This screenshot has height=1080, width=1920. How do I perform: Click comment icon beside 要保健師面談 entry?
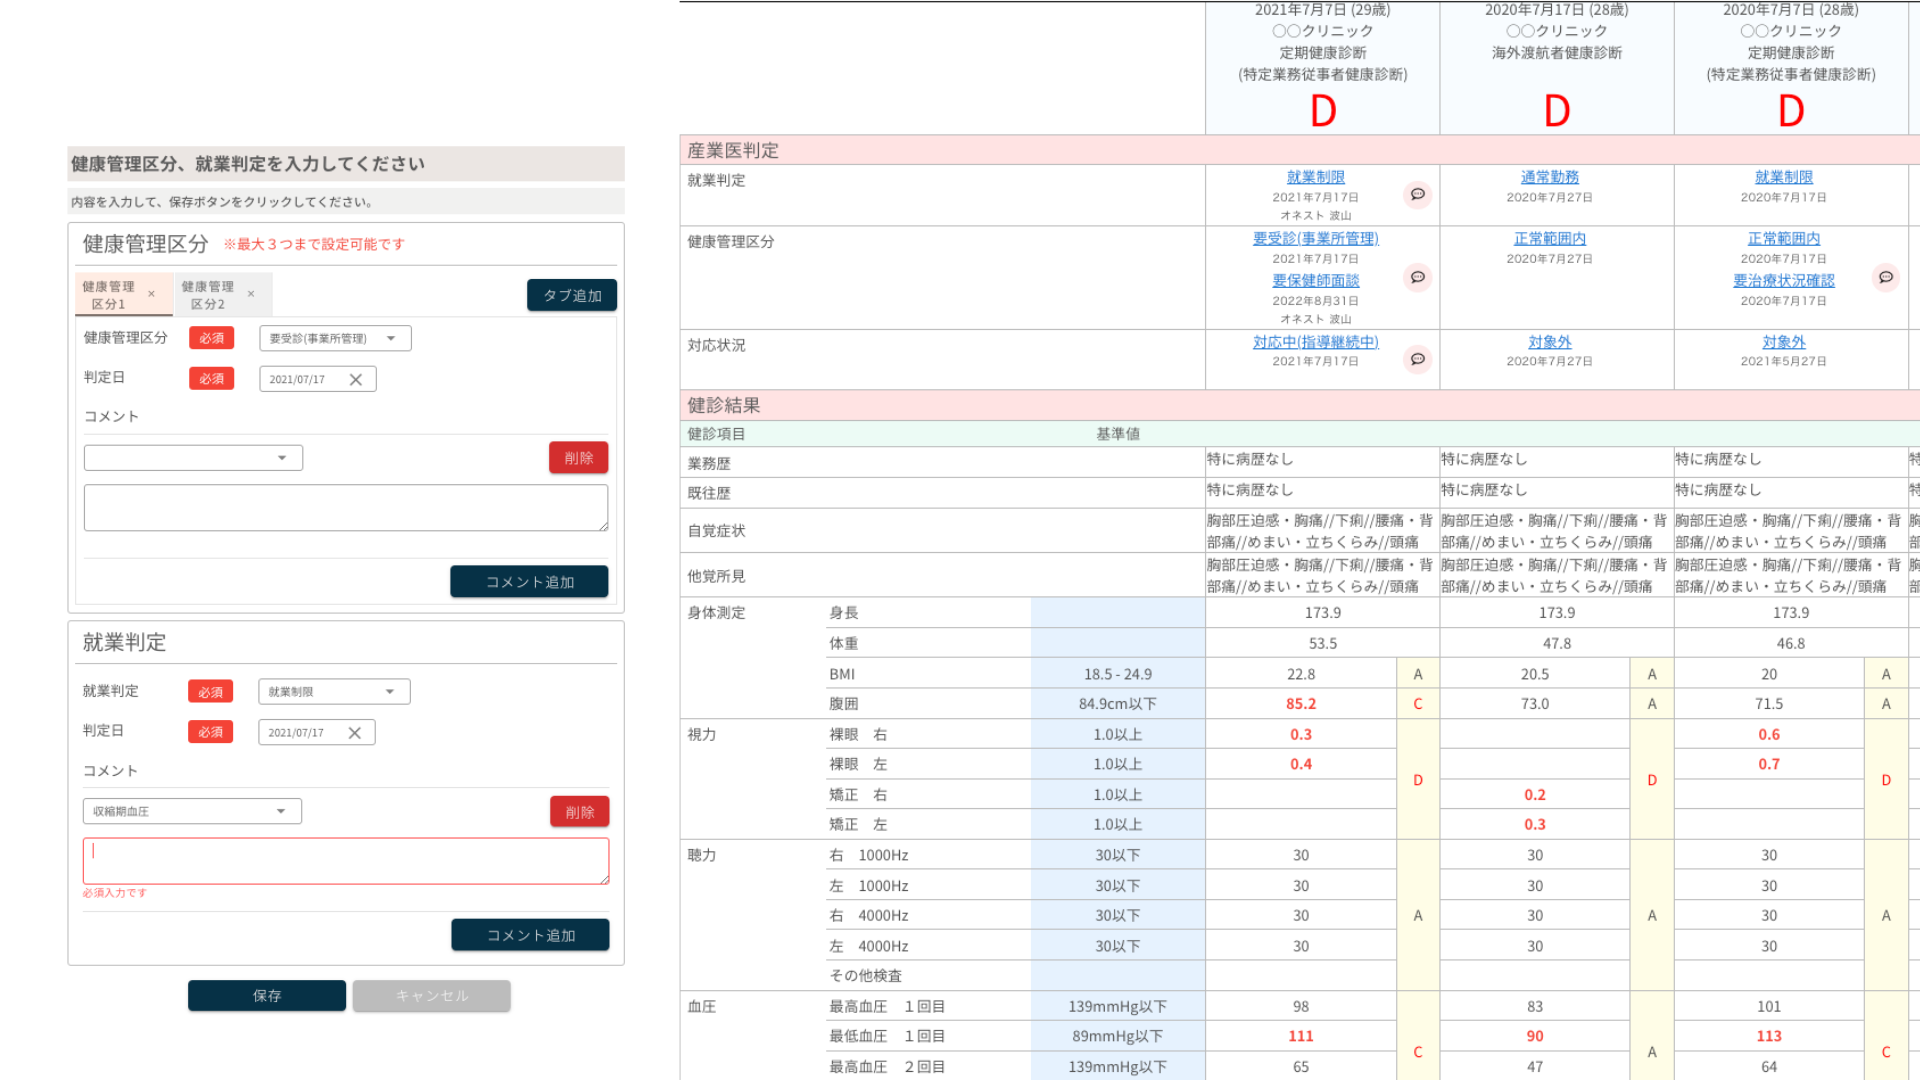coord(1417,277)
